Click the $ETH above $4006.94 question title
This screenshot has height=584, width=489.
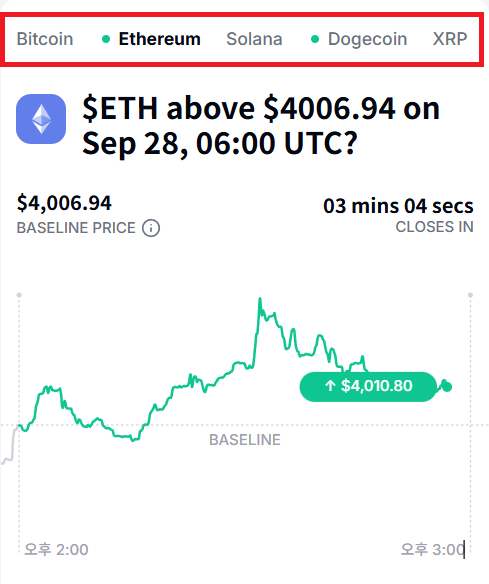pos(261,126)
